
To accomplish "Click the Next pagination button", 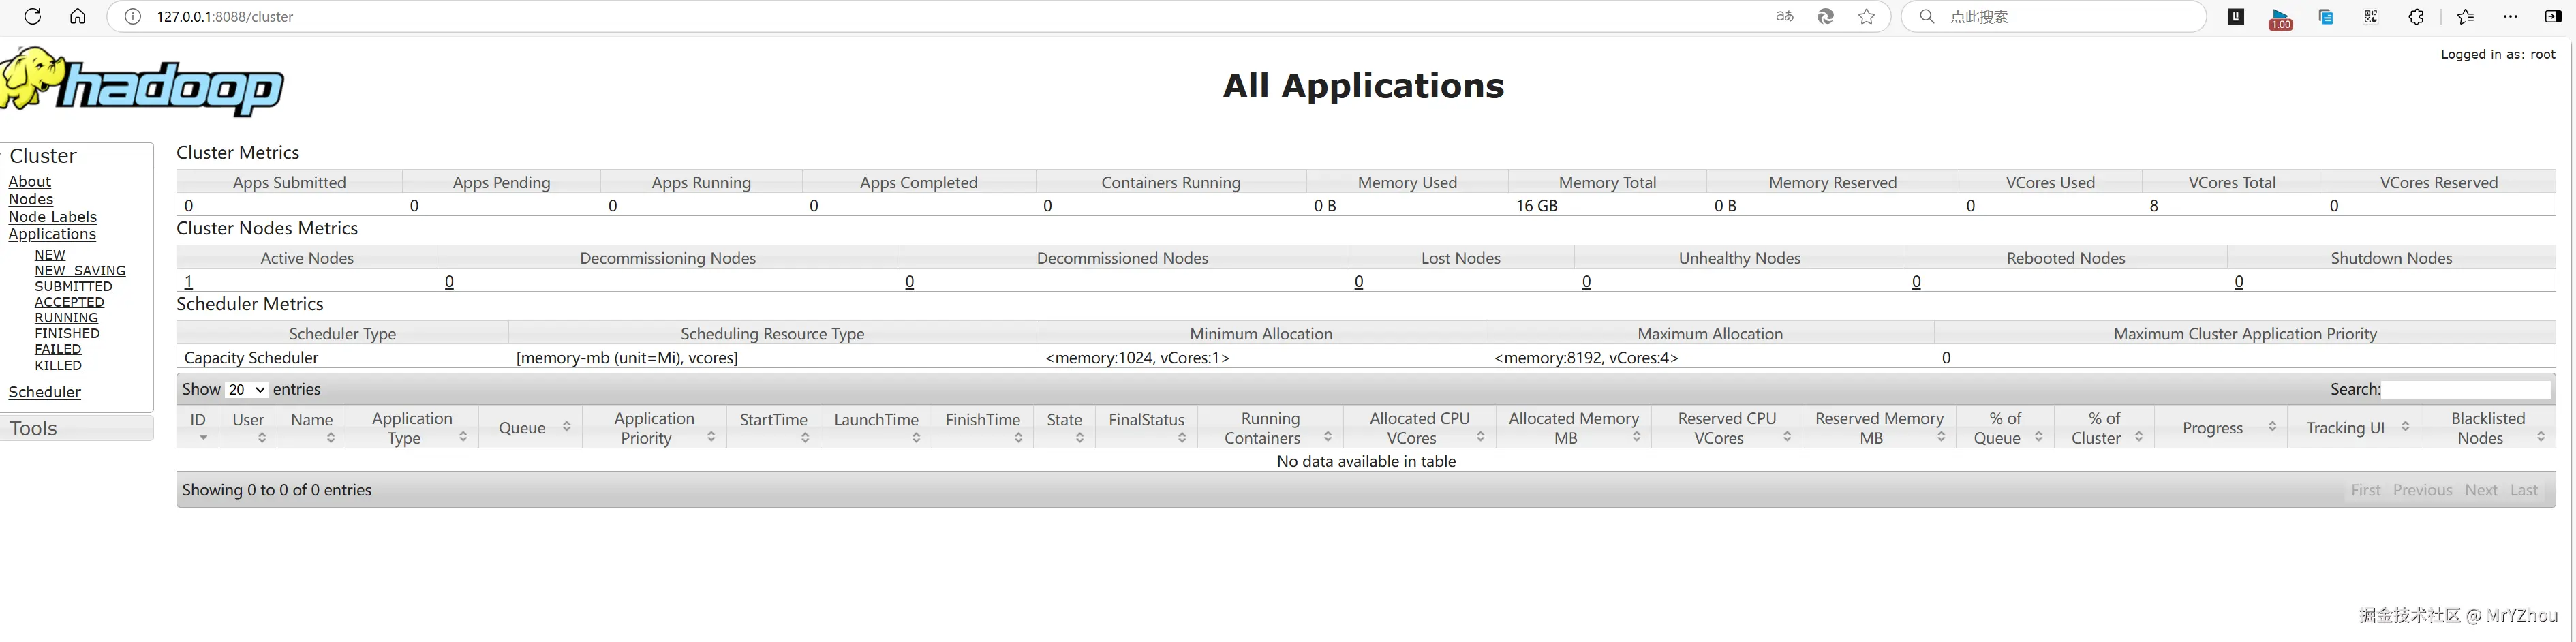I will click(x=2481, y=490).
